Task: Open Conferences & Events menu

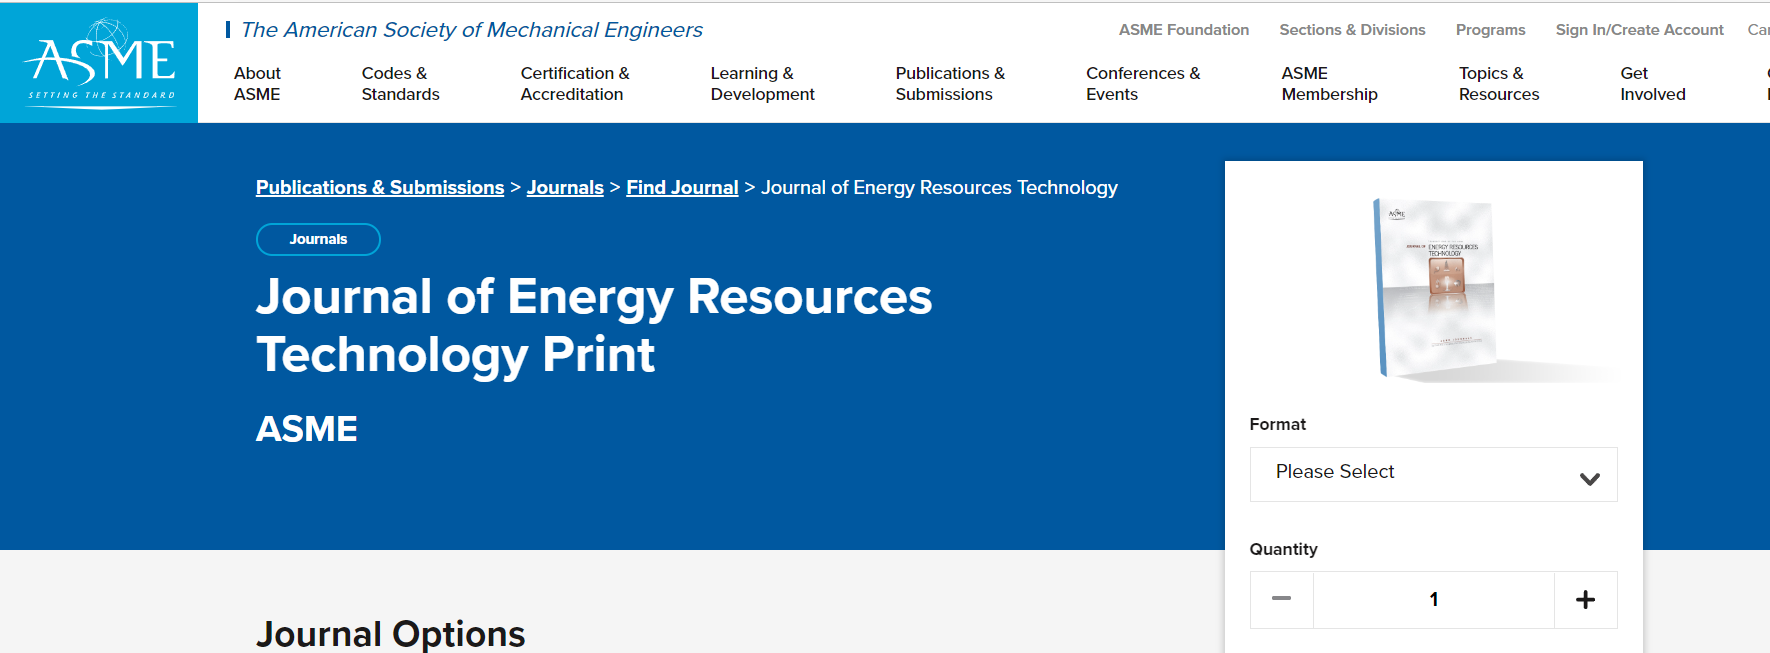Action: click(1142, 84)
